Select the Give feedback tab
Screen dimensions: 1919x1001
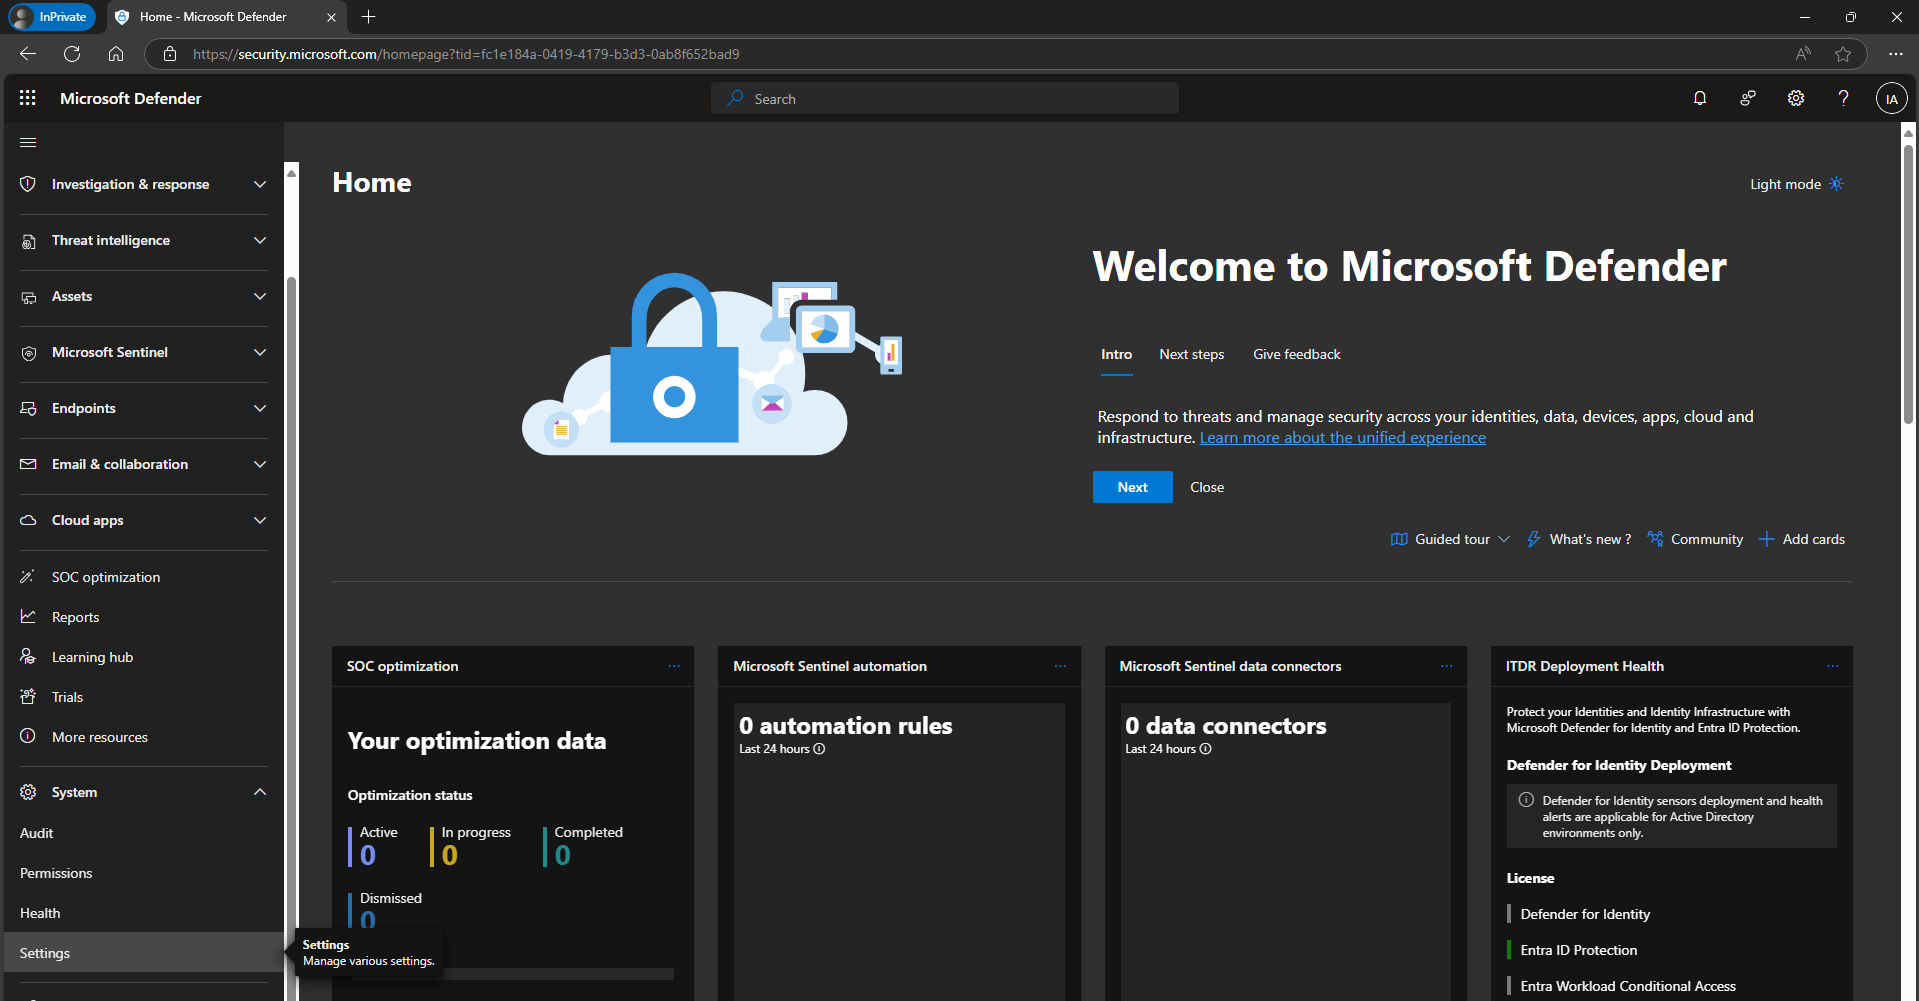click(x=1297, y=354)
